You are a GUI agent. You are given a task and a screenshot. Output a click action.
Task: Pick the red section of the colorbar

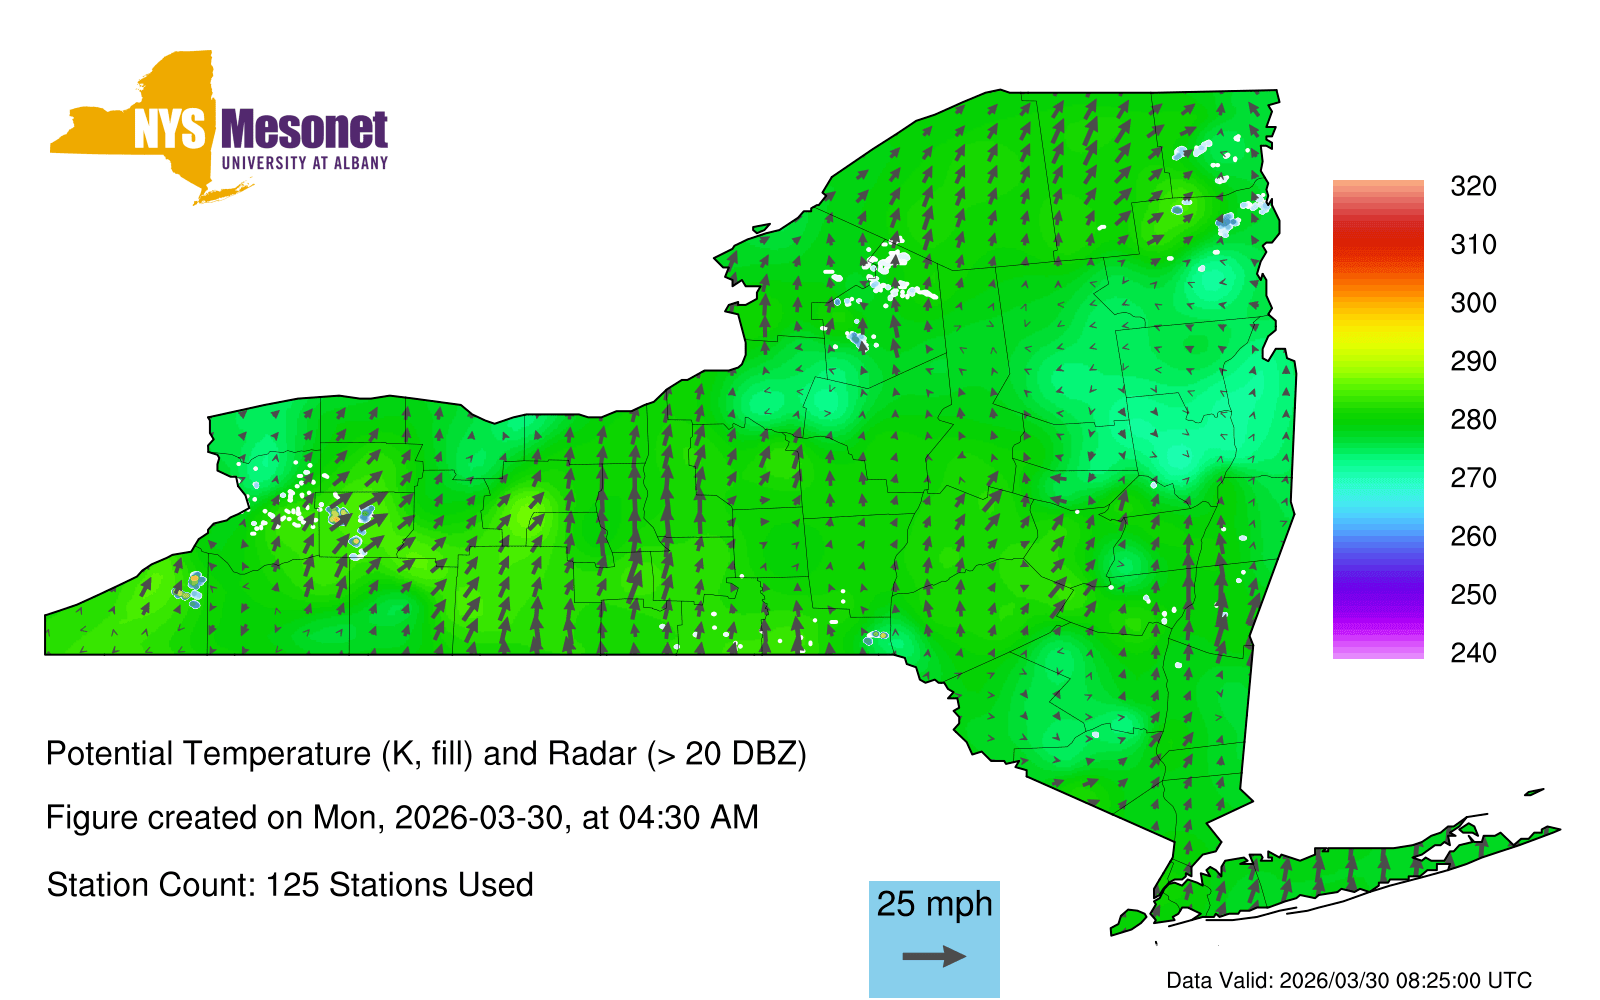click(x=1378, y=243)
